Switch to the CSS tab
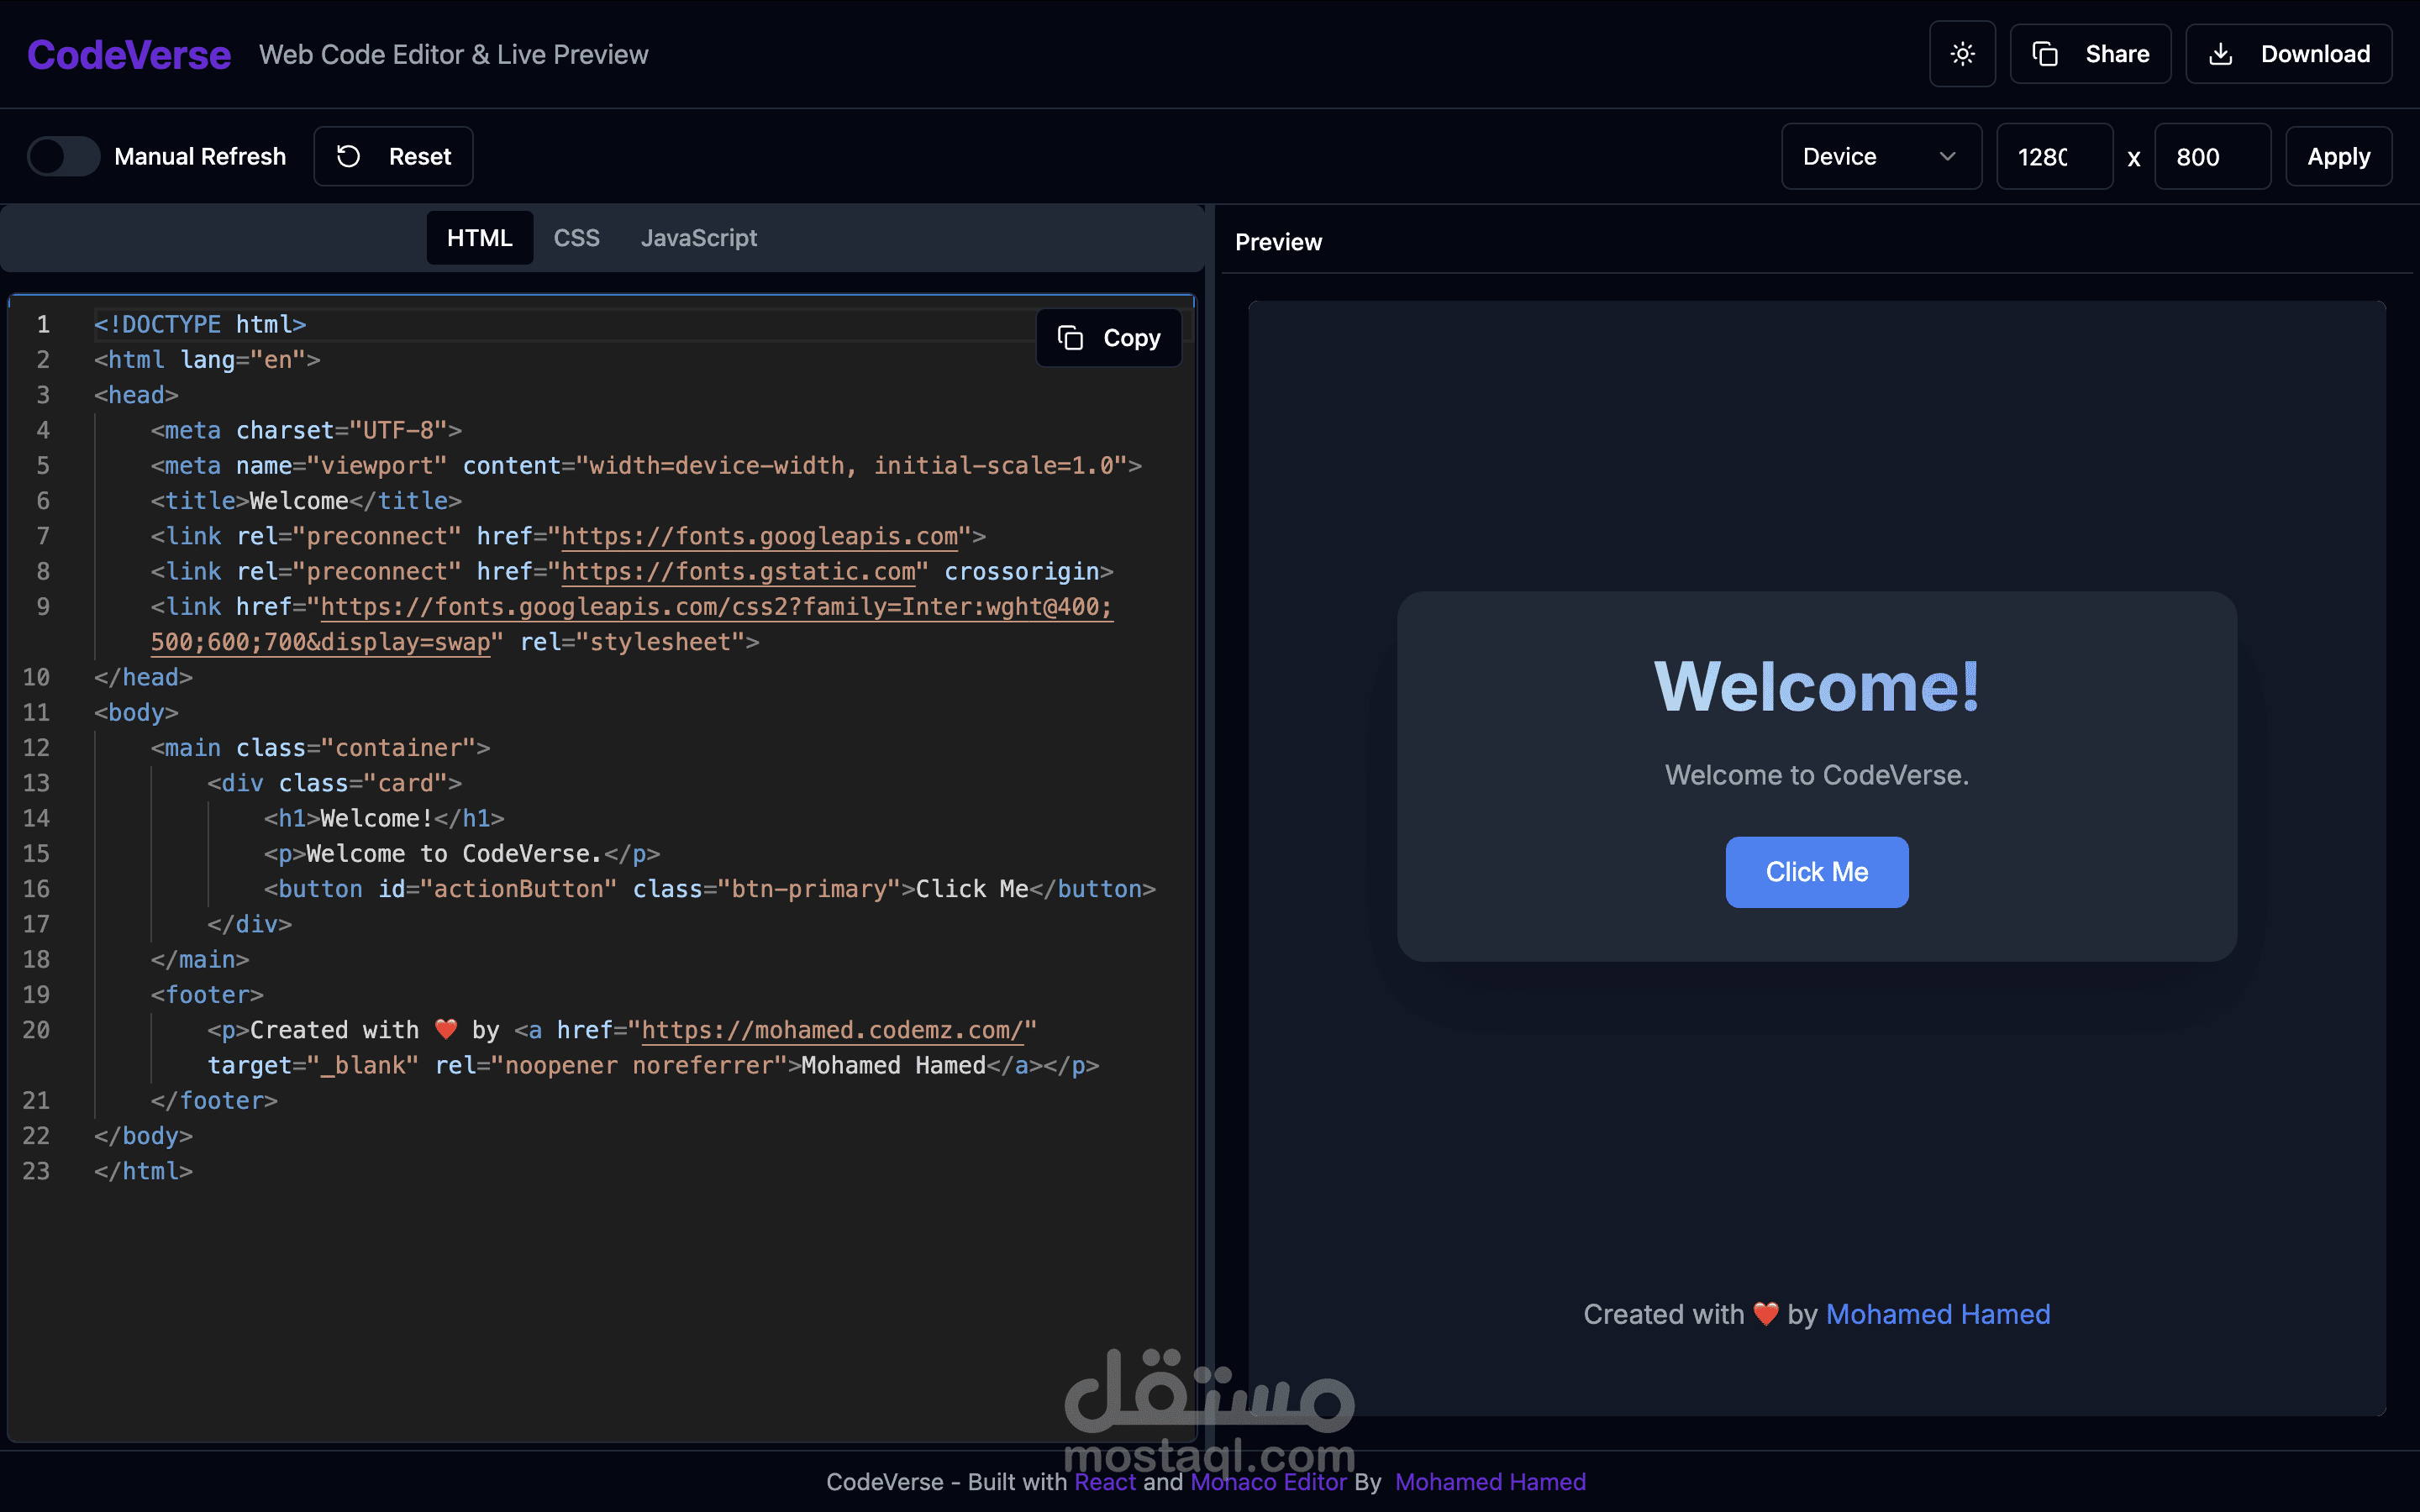2420x1512 pixels. [577, 238]
